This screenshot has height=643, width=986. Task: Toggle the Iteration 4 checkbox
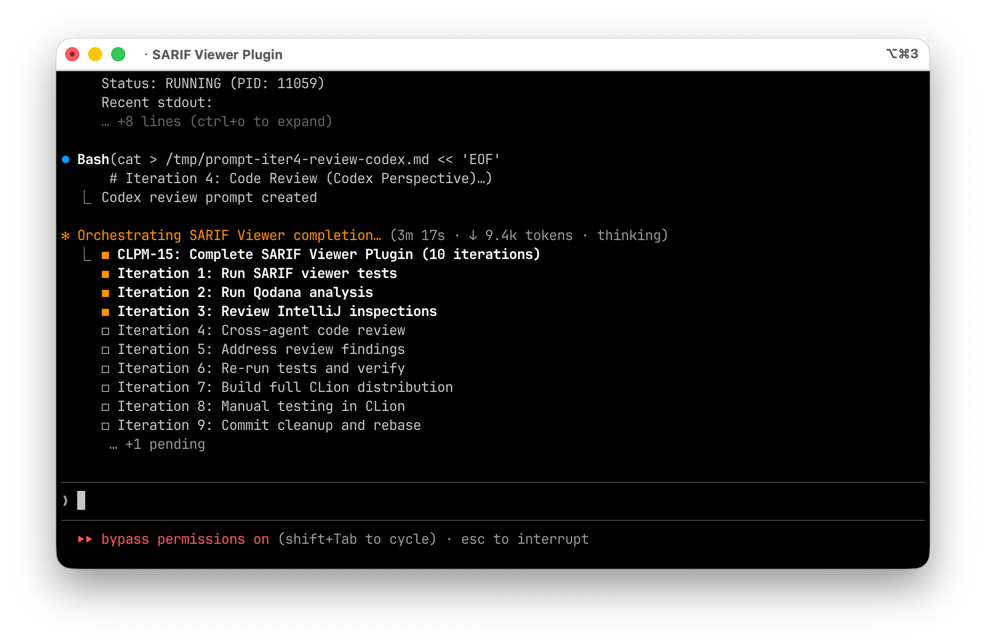[x=105, y=331]
